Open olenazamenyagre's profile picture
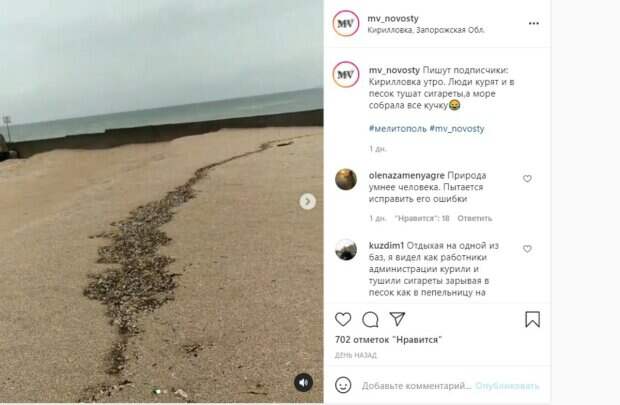The width and height of the screenshot is (620, 405). pos(346,179)
